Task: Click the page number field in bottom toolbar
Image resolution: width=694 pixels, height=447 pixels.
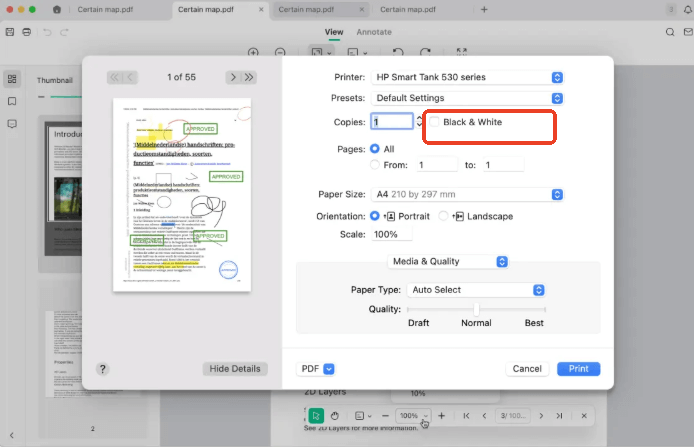Action: tap(513, 416)
